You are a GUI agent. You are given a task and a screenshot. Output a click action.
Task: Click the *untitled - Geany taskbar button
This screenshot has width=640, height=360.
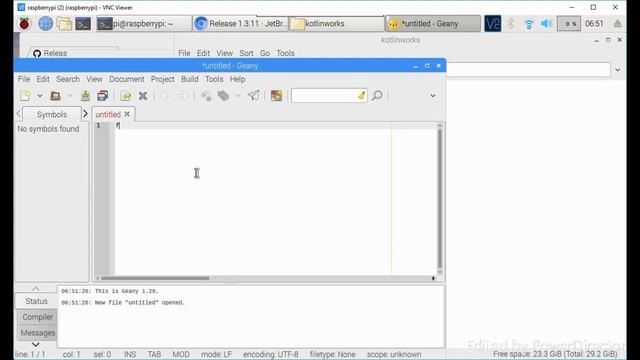coord(433,24)
